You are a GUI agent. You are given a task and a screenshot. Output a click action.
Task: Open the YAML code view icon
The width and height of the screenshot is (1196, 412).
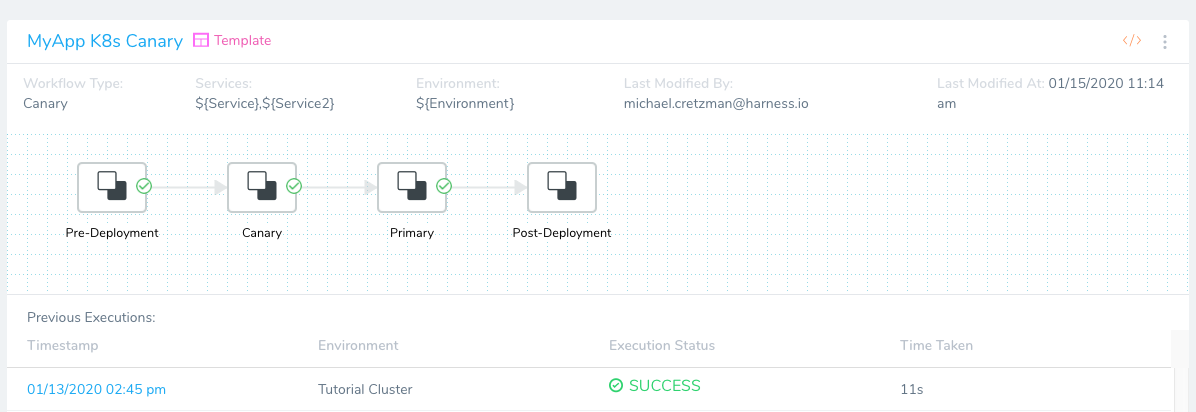pos(1132,40)
